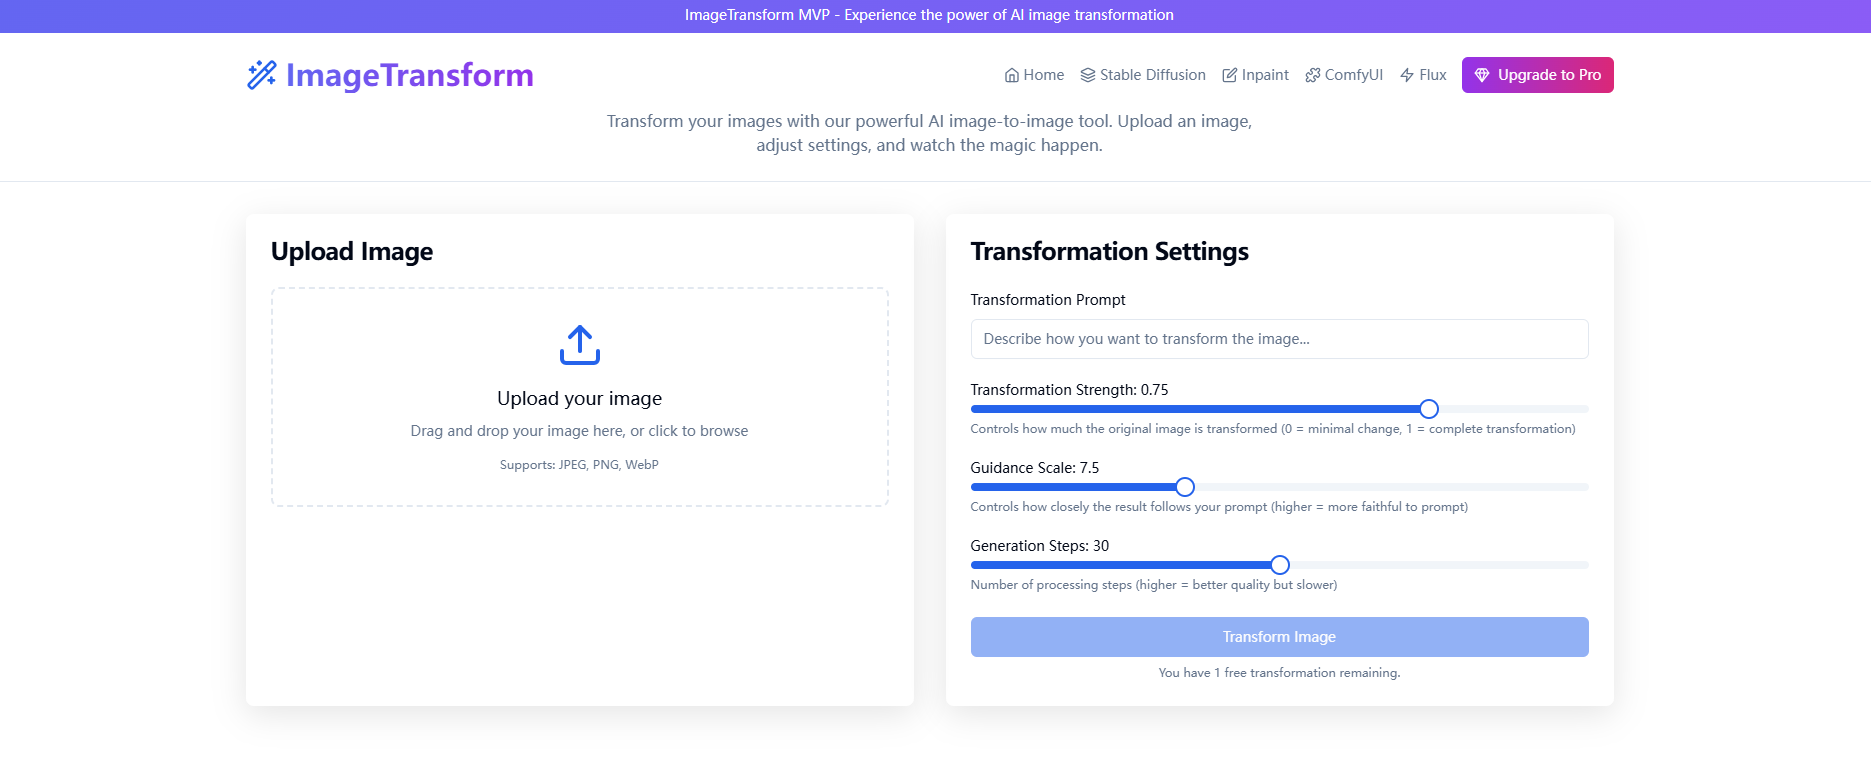Click the Upload Image heading

(352, 251)
